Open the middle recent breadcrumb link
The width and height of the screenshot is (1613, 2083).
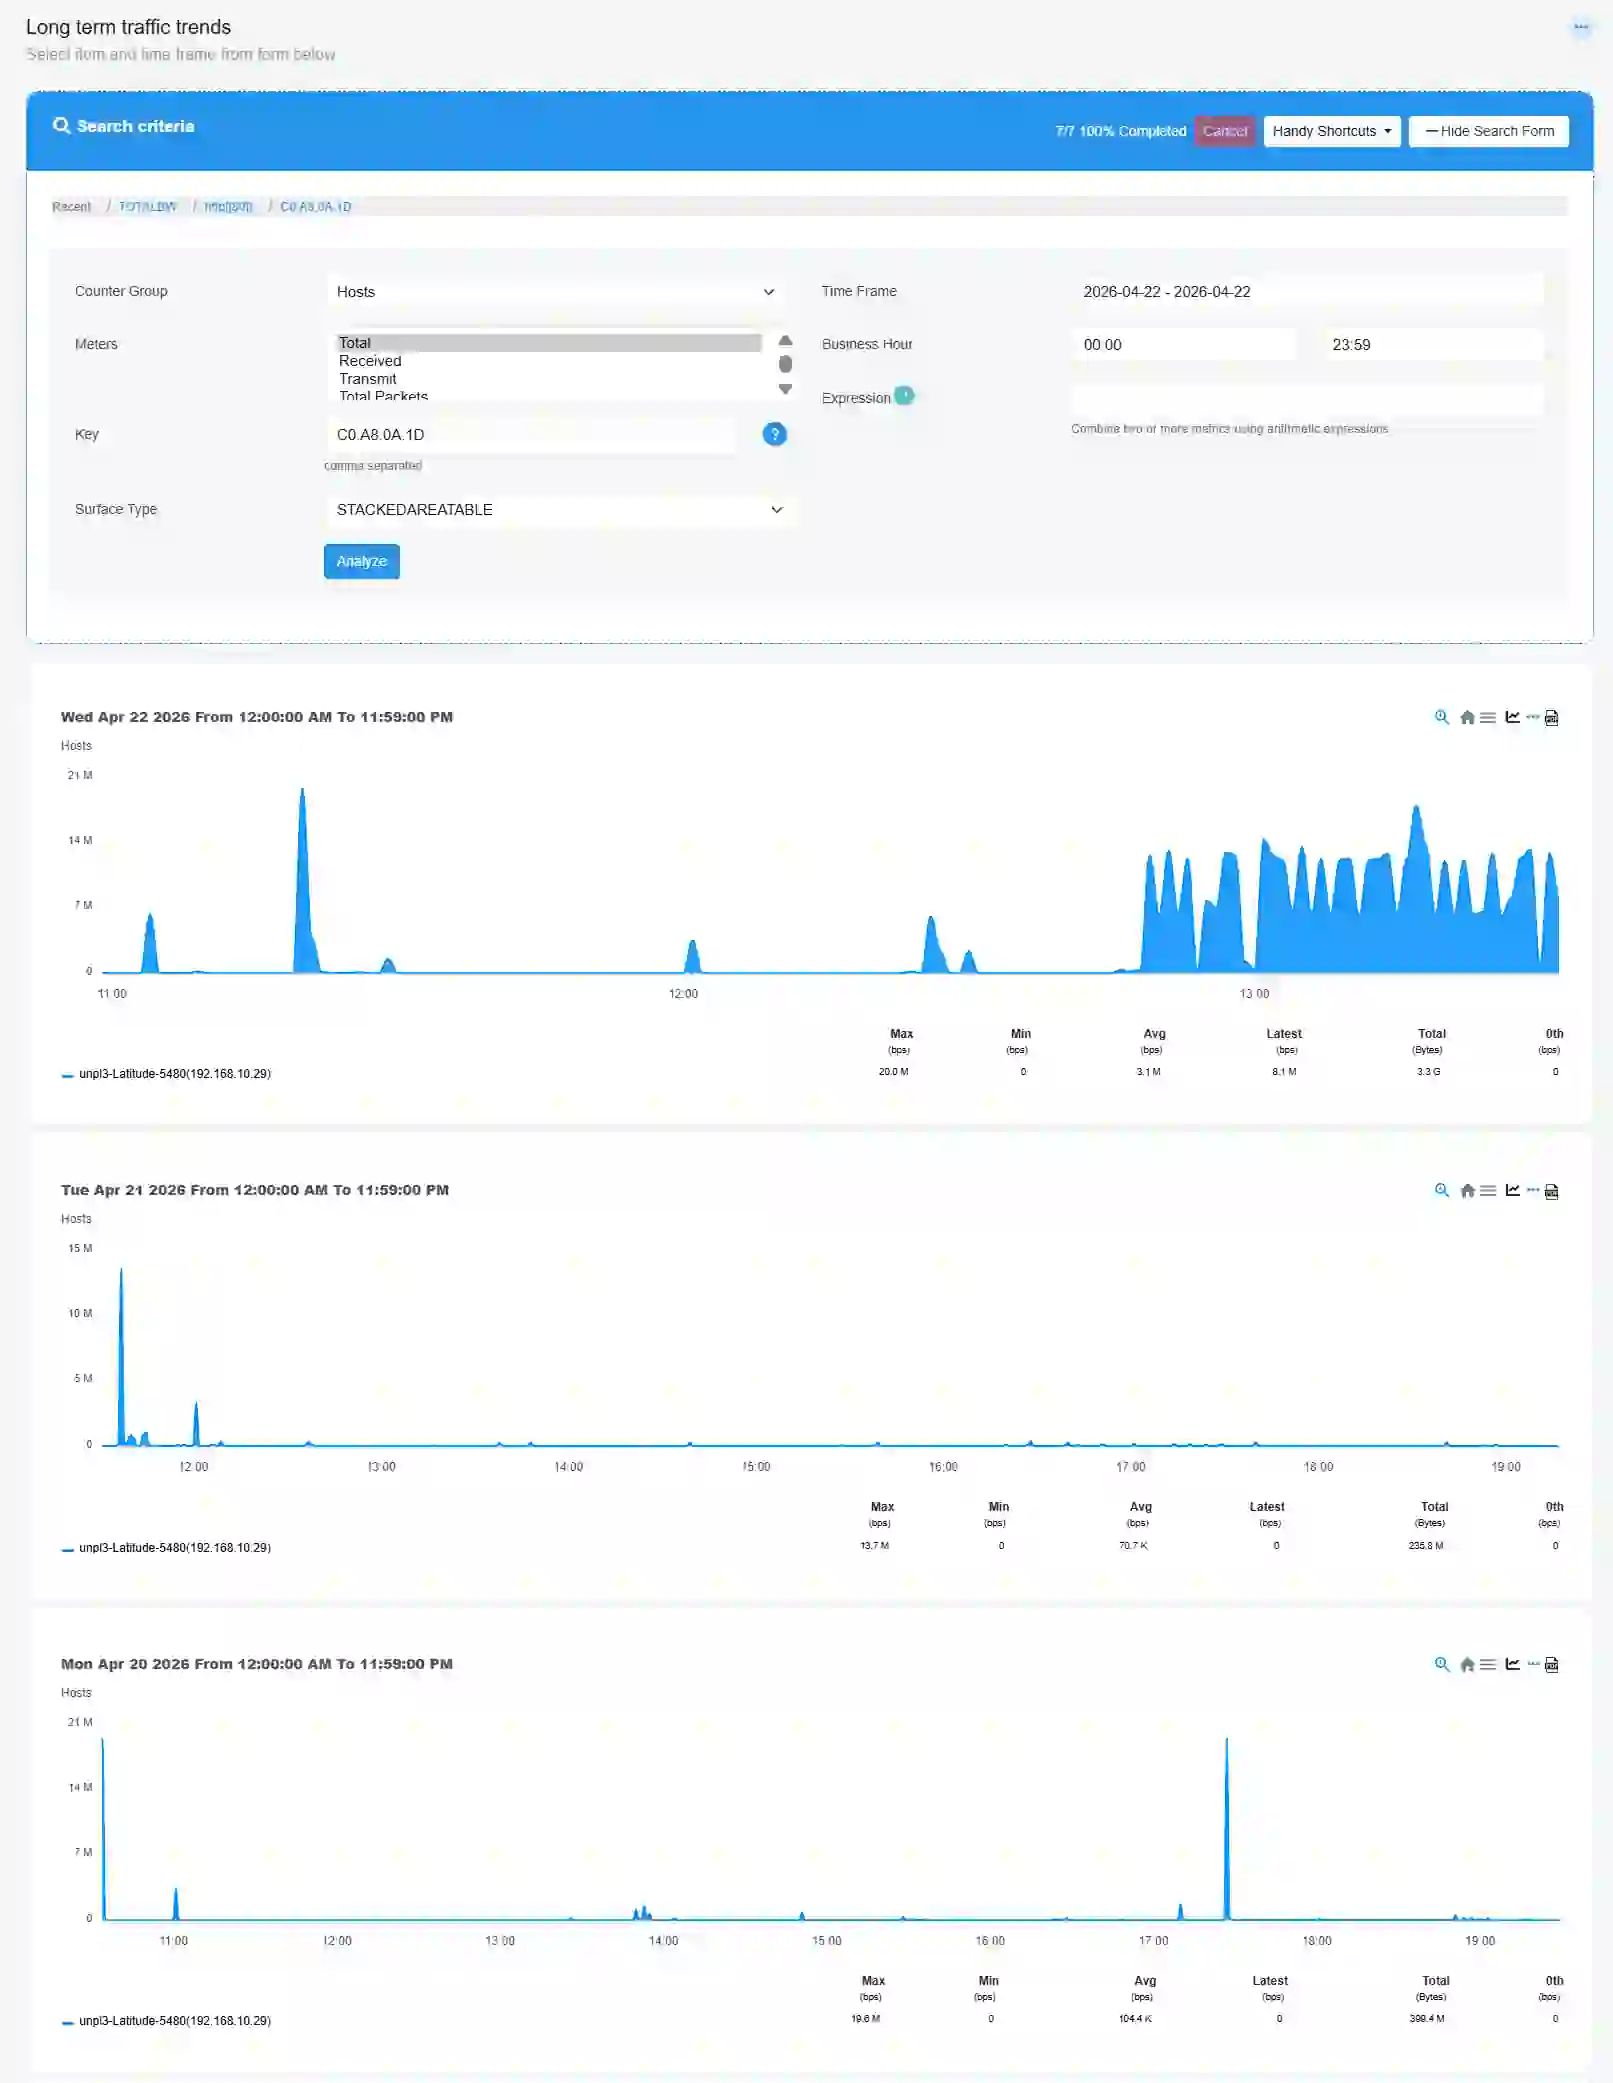click(x=228, y=207)
